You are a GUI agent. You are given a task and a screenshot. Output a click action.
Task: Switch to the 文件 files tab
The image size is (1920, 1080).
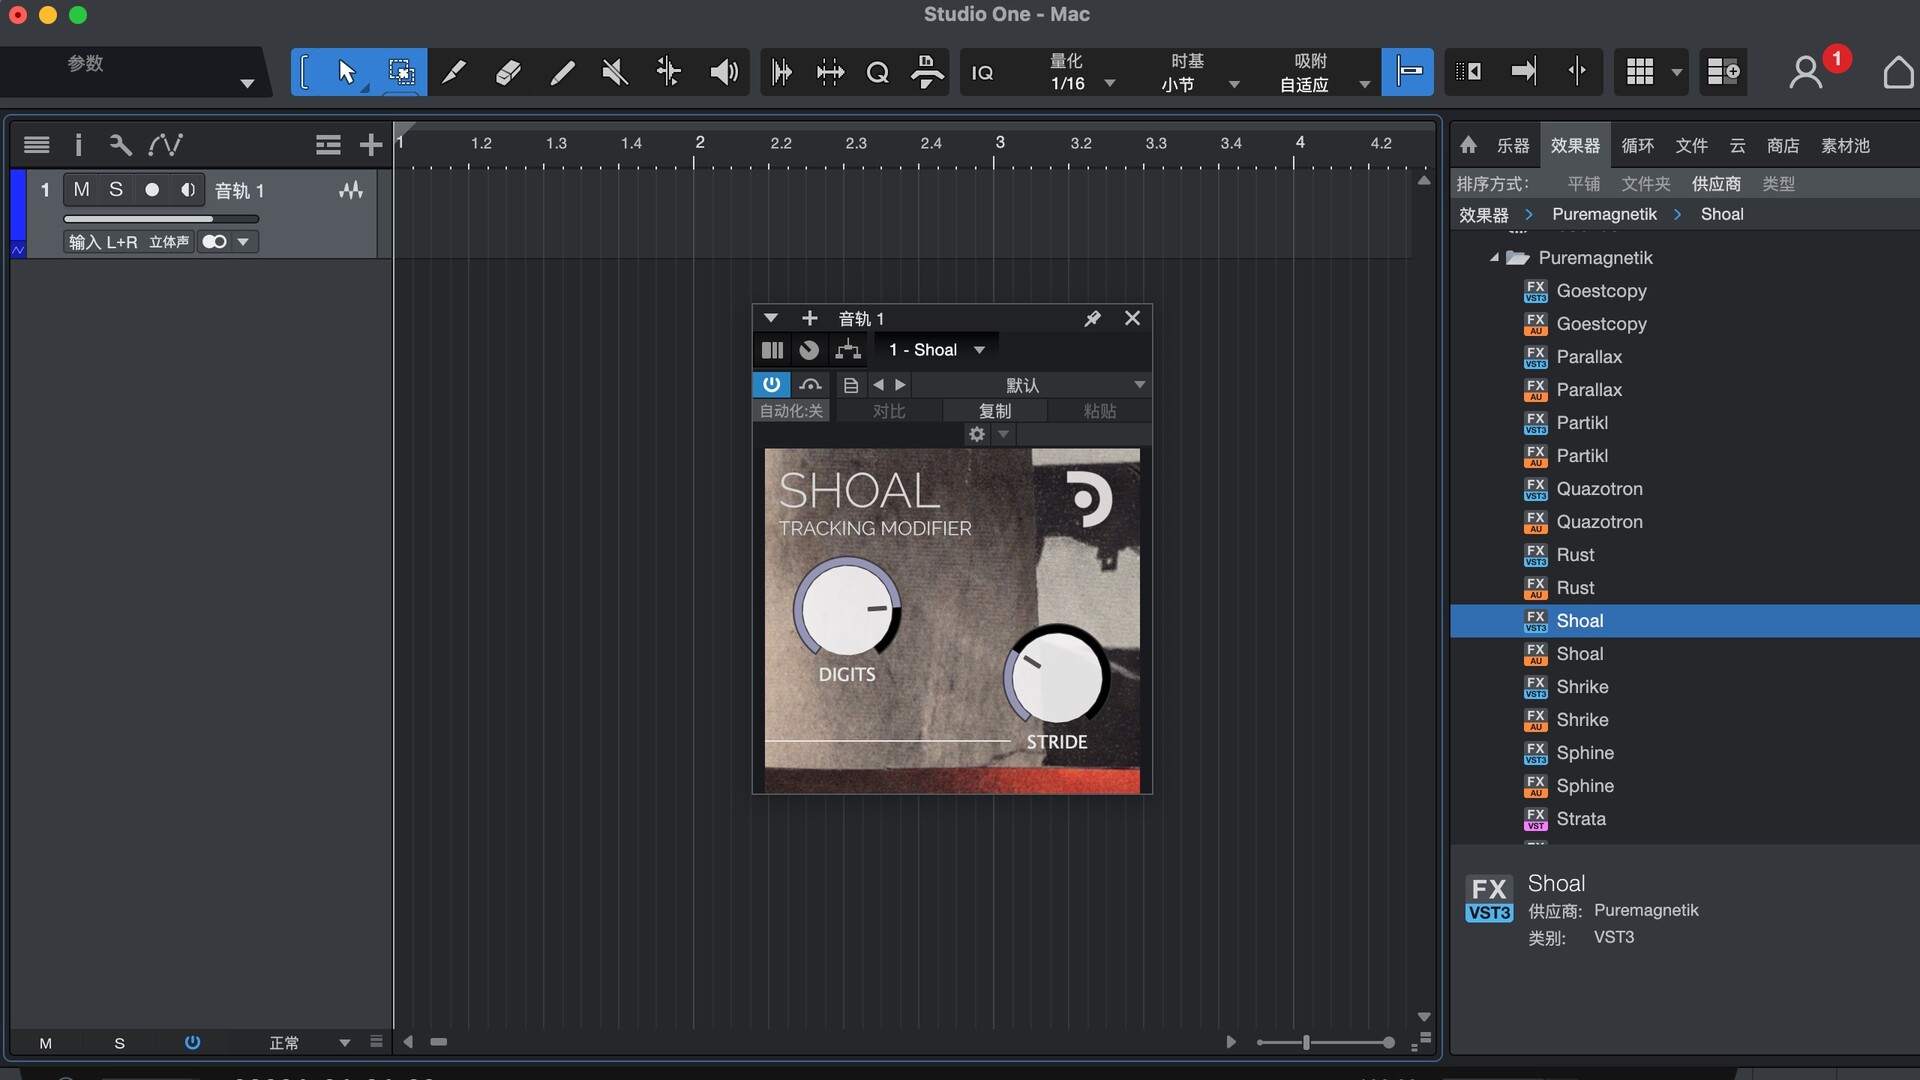[x=1691, y=146]
